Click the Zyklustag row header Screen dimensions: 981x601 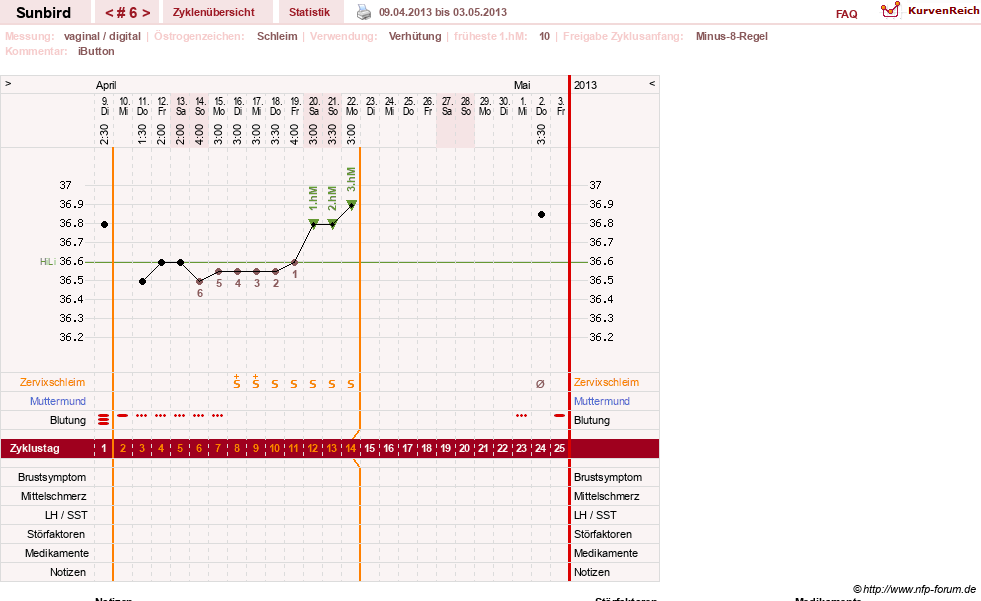click(x=34, y=448)
